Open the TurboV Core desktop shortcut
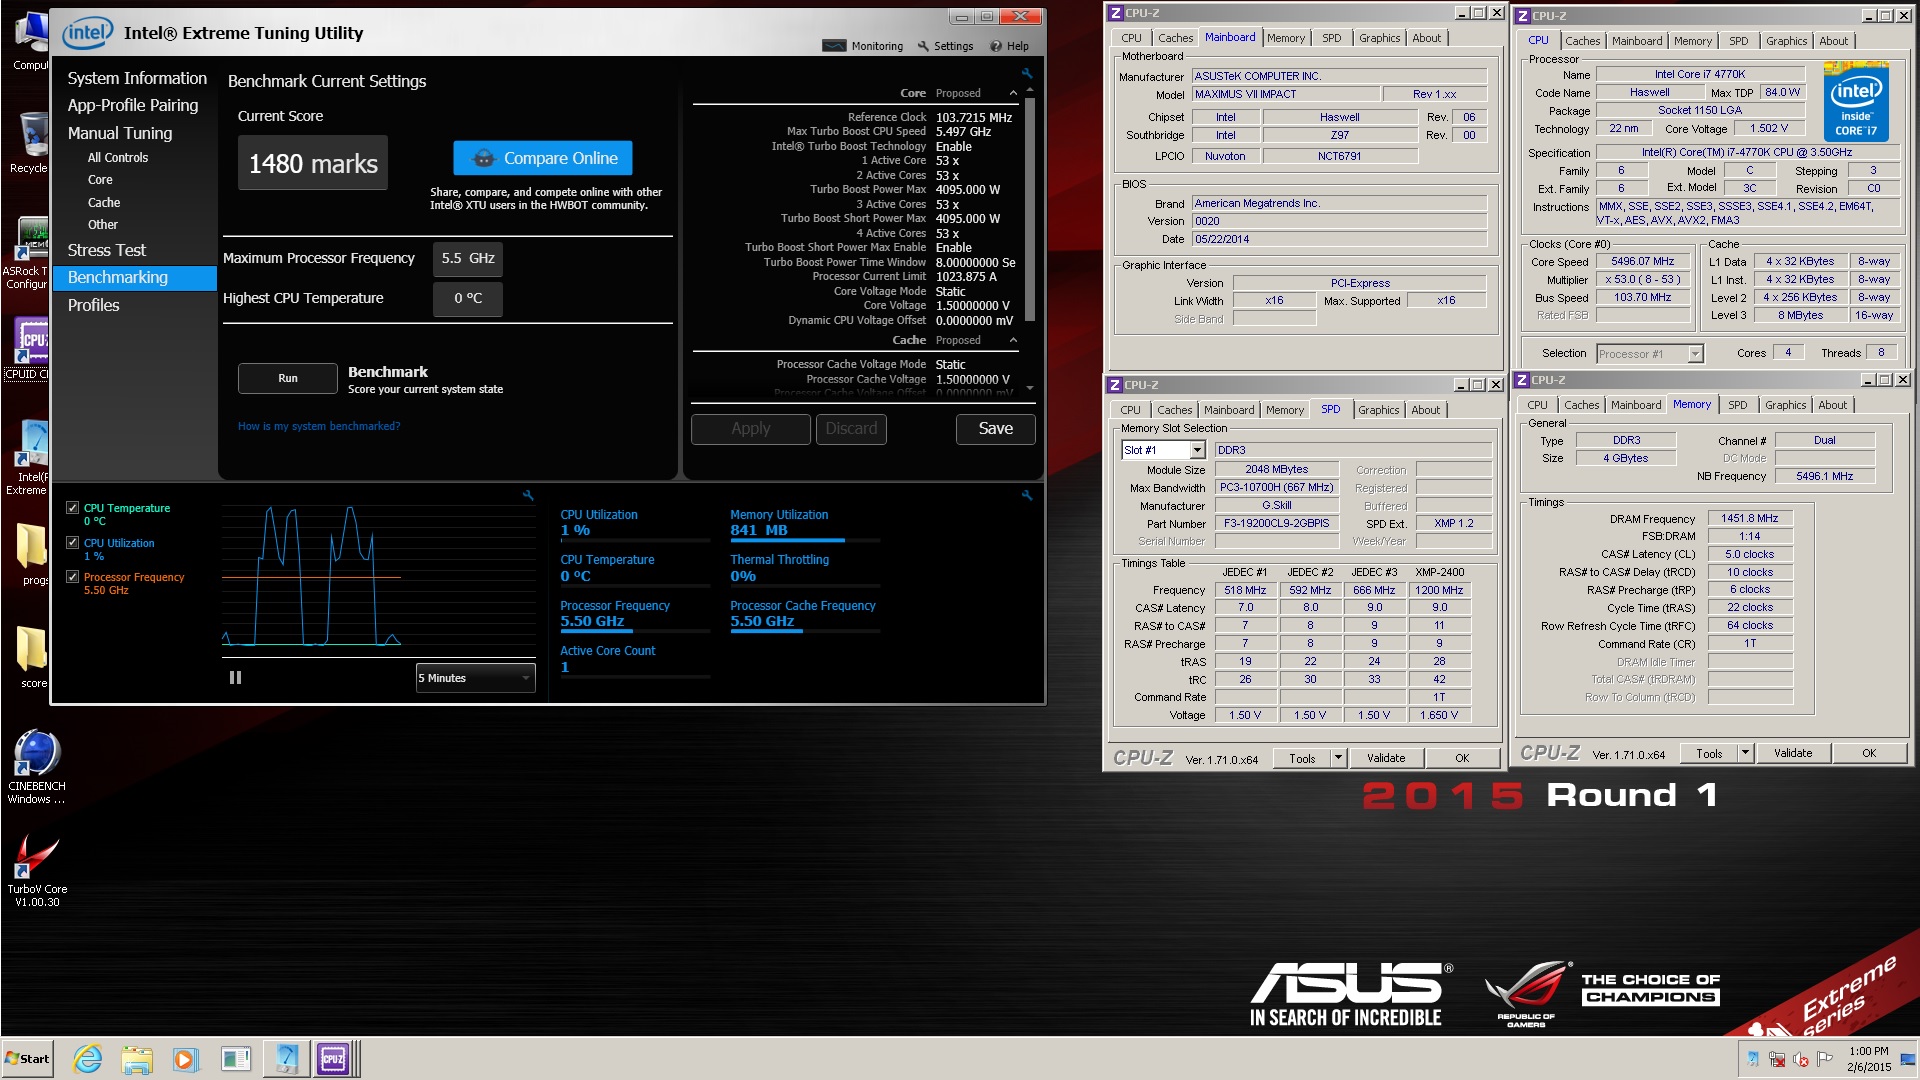Viewport: 1920px width, 1080px height. (37, 871)
